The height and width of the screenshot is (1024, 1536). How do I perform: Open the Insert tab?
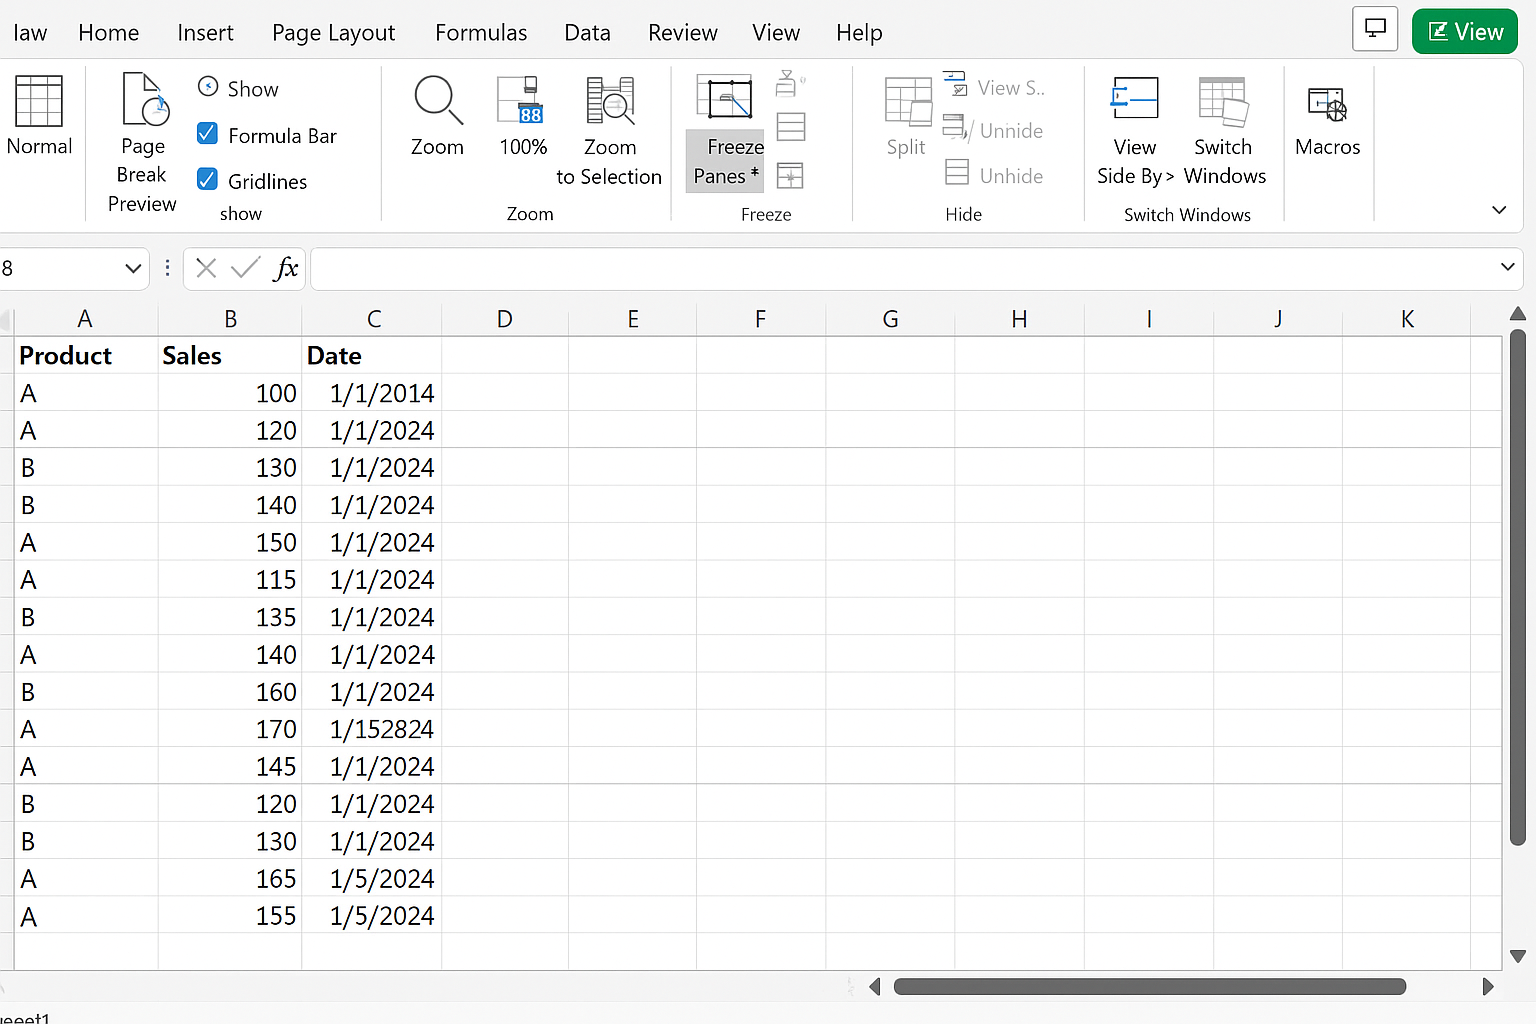point(205,33)
